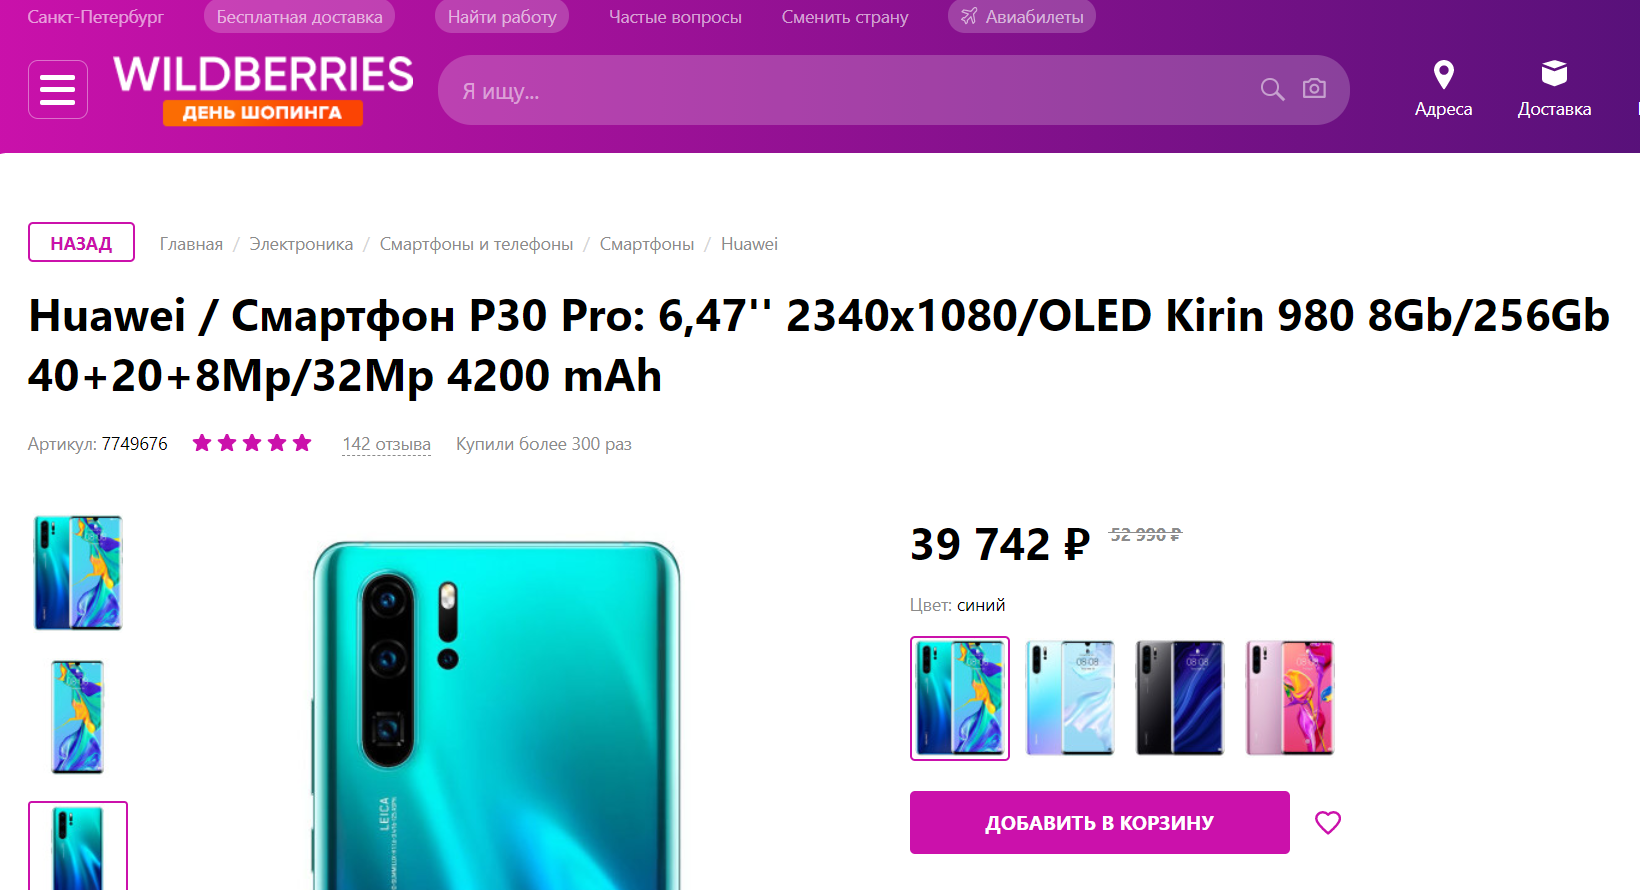Go to Электроника breadcrumb
The height and width of the screenshot is (890, 1640).
point(301,244)
